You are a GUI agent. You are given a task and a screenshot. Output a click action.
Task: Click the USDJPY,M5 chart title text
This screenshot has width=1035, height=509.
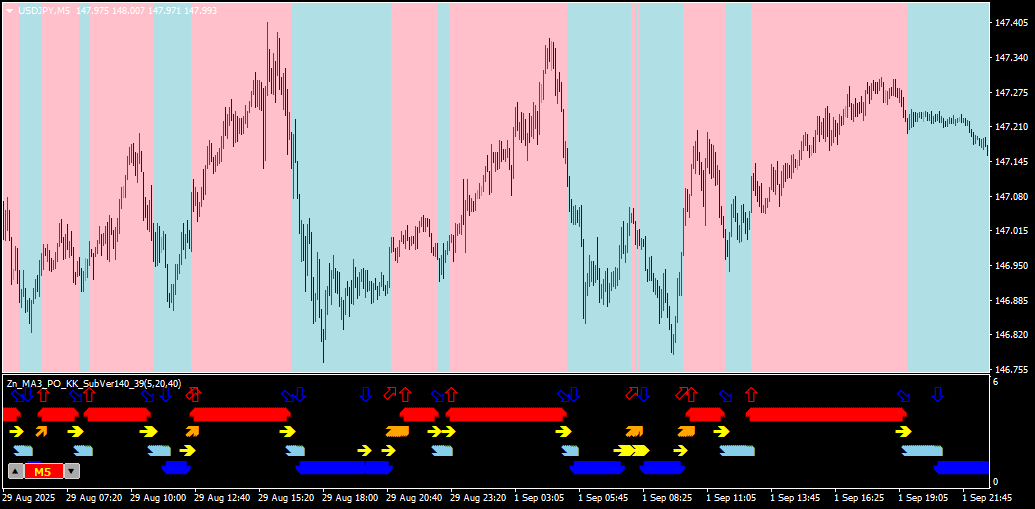click(x=44, y=11)
